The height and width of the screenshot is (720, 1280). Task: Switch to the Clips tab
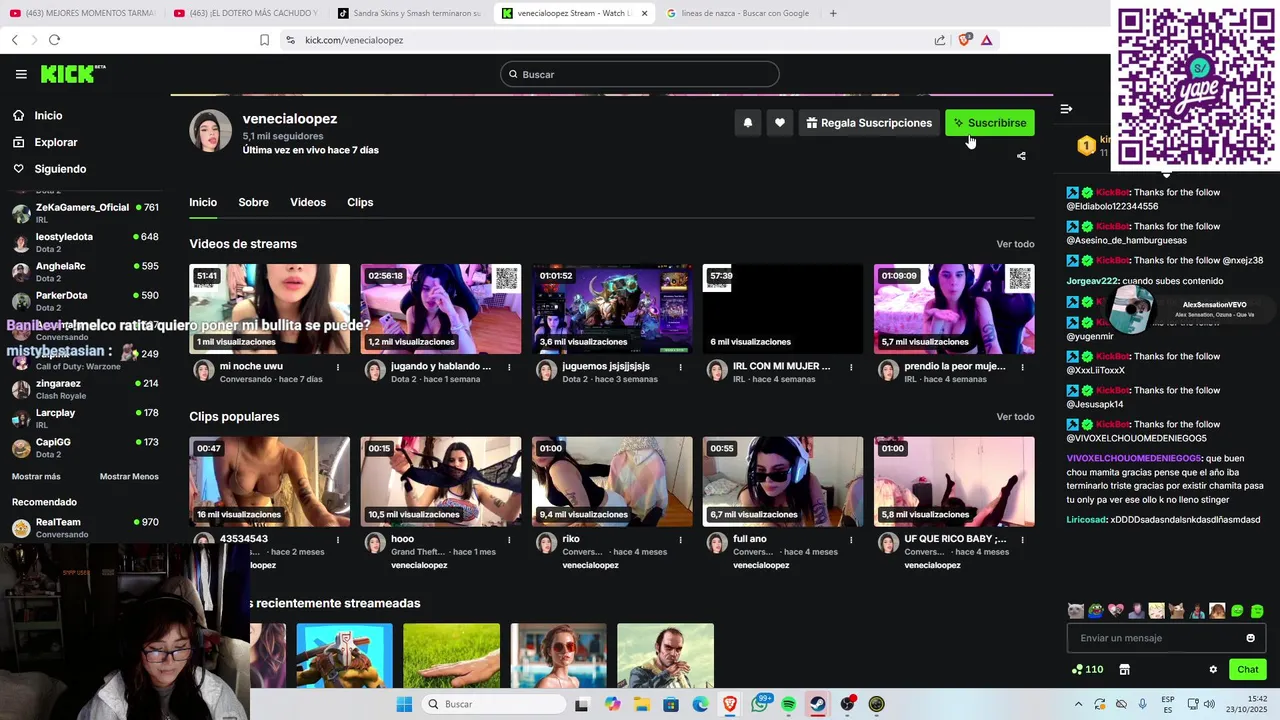pyautogui.click(x=360, y=203)
